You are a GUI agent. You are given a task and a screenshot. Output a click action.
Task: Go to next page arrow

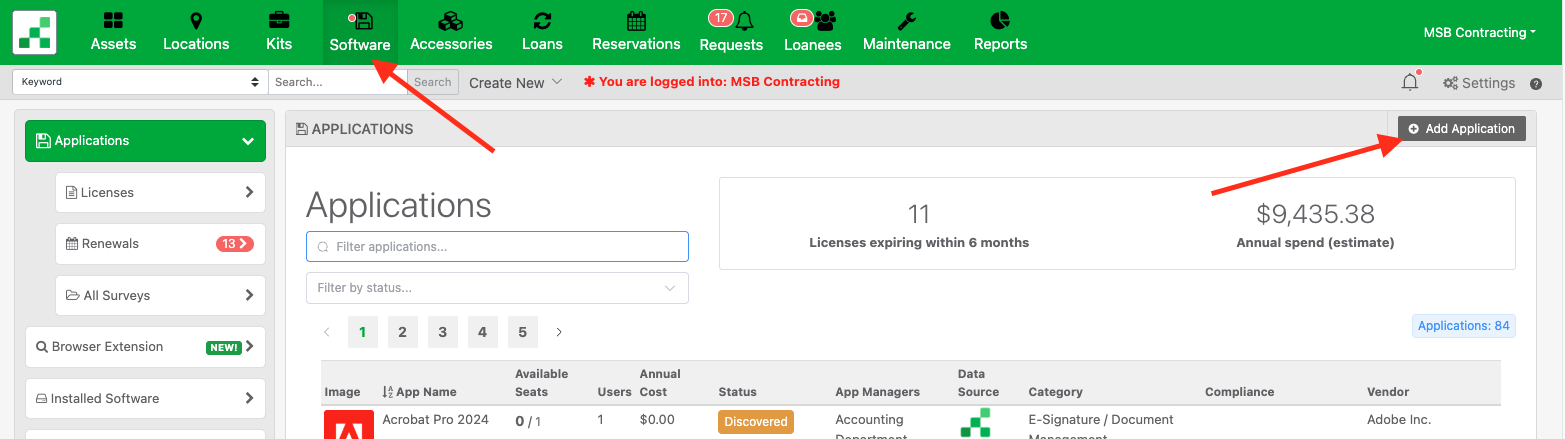coord(559,332)
